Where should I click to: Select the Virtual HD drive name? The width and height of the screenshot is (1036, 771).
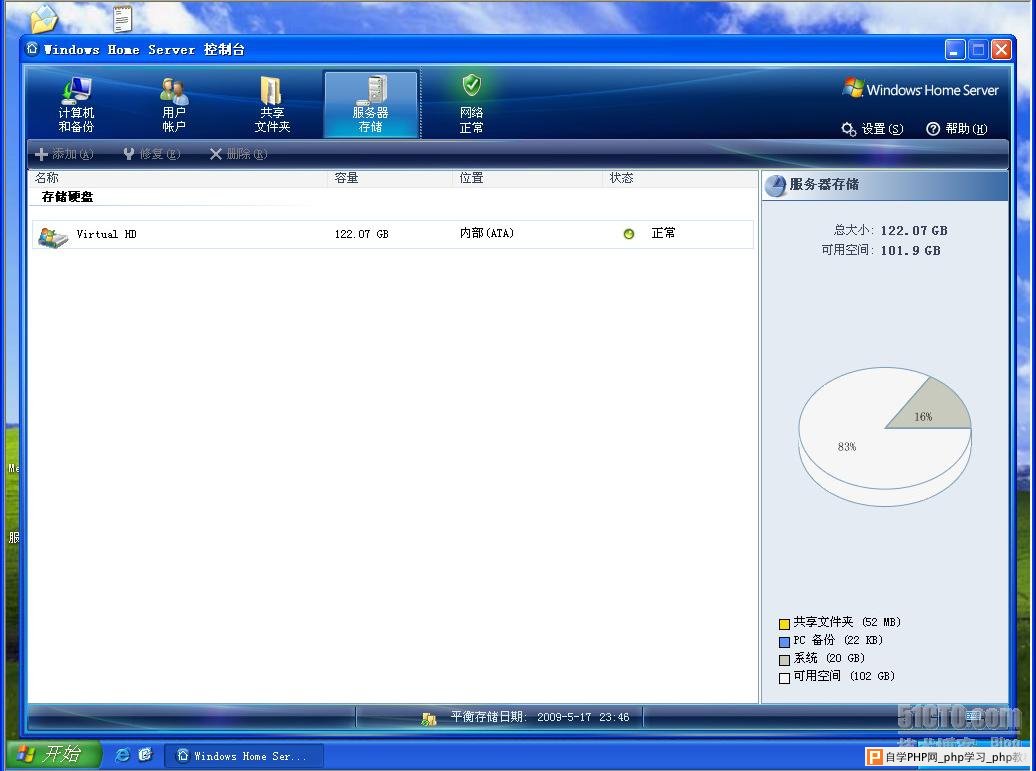coord(106,234)
